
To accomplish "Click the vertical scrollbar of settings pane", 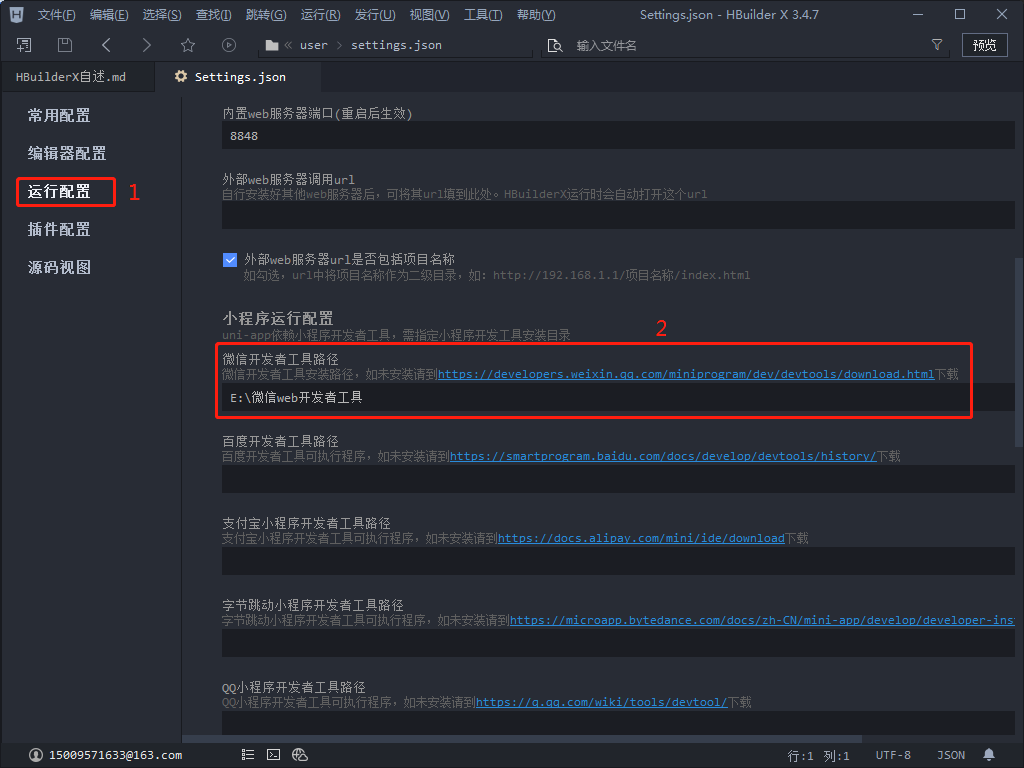I will click(x=1019, y=353).
